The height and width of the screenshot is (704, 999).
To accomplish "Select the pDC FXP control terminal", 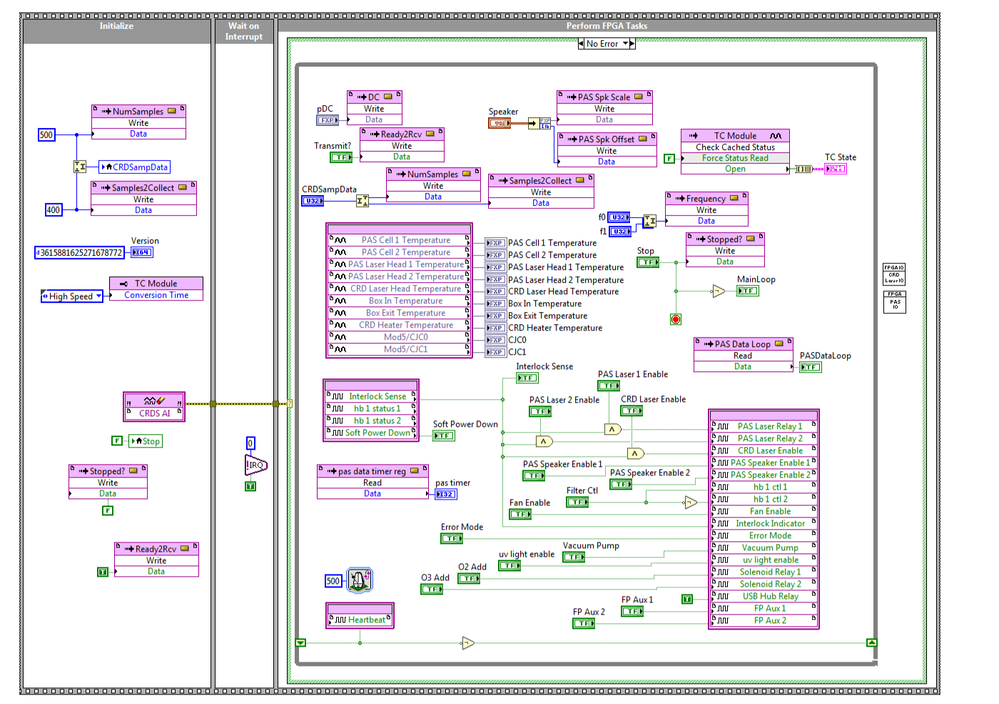I will 327,120.
